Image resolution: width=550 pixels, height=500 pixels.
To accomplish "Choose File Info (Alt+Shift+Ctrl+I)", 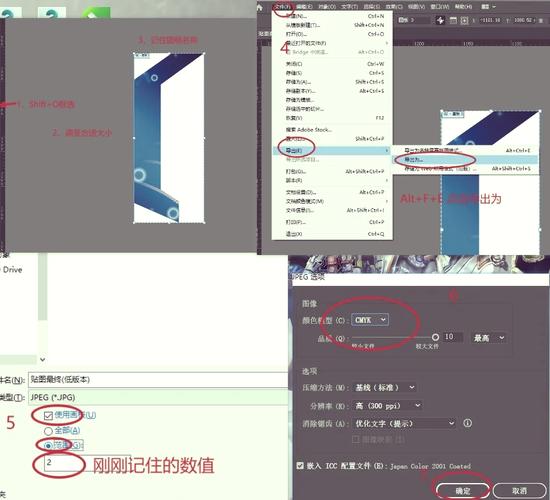I will [x=333, y=211].
